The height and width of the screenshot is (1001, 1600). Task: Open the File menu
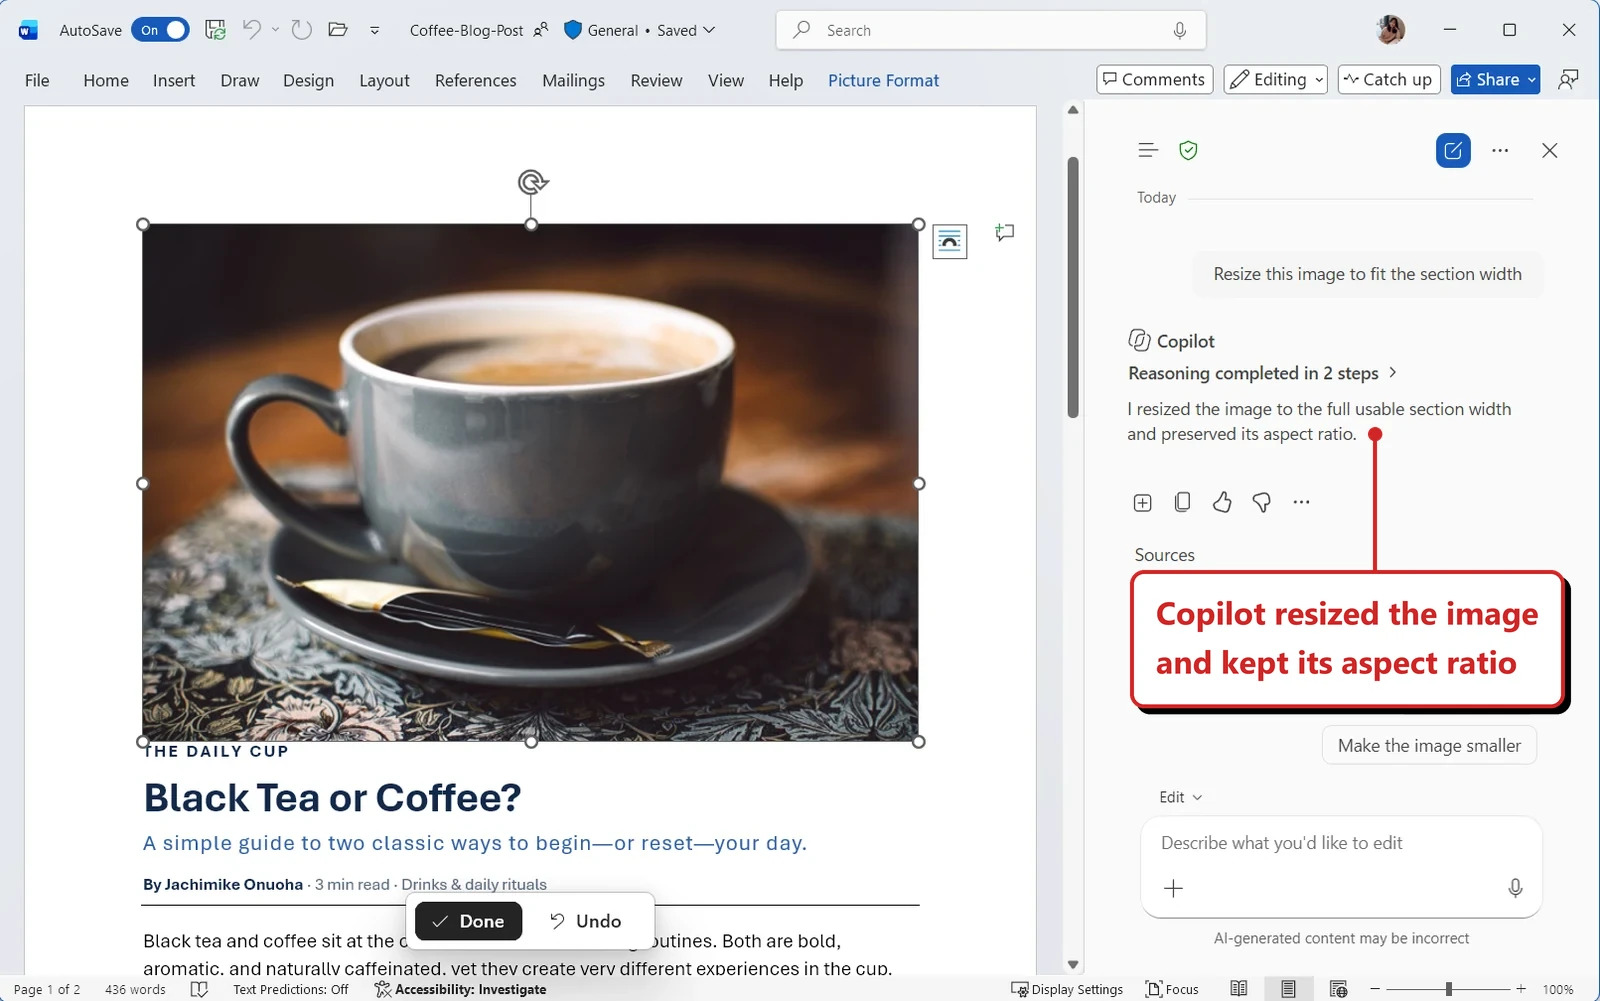[37, 80]
